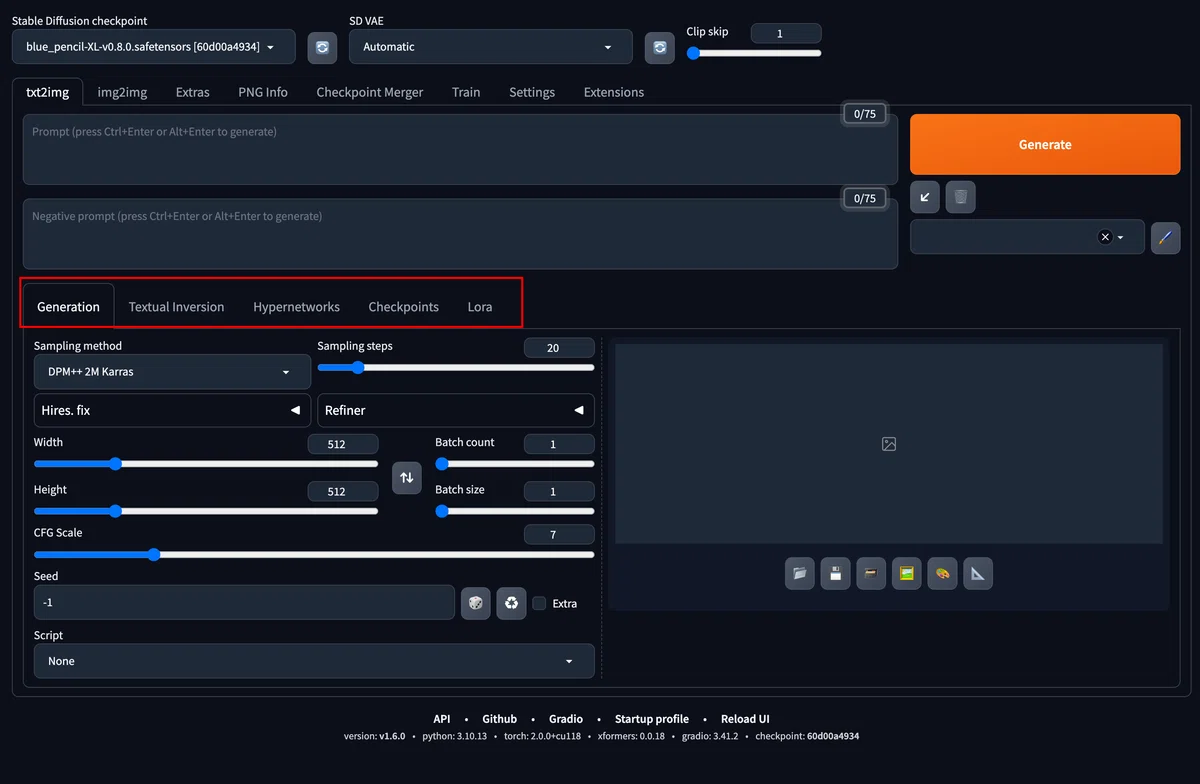Open the Gradio footer link
This screenshot has width=1200, height=784.
[x=566, y=719]
